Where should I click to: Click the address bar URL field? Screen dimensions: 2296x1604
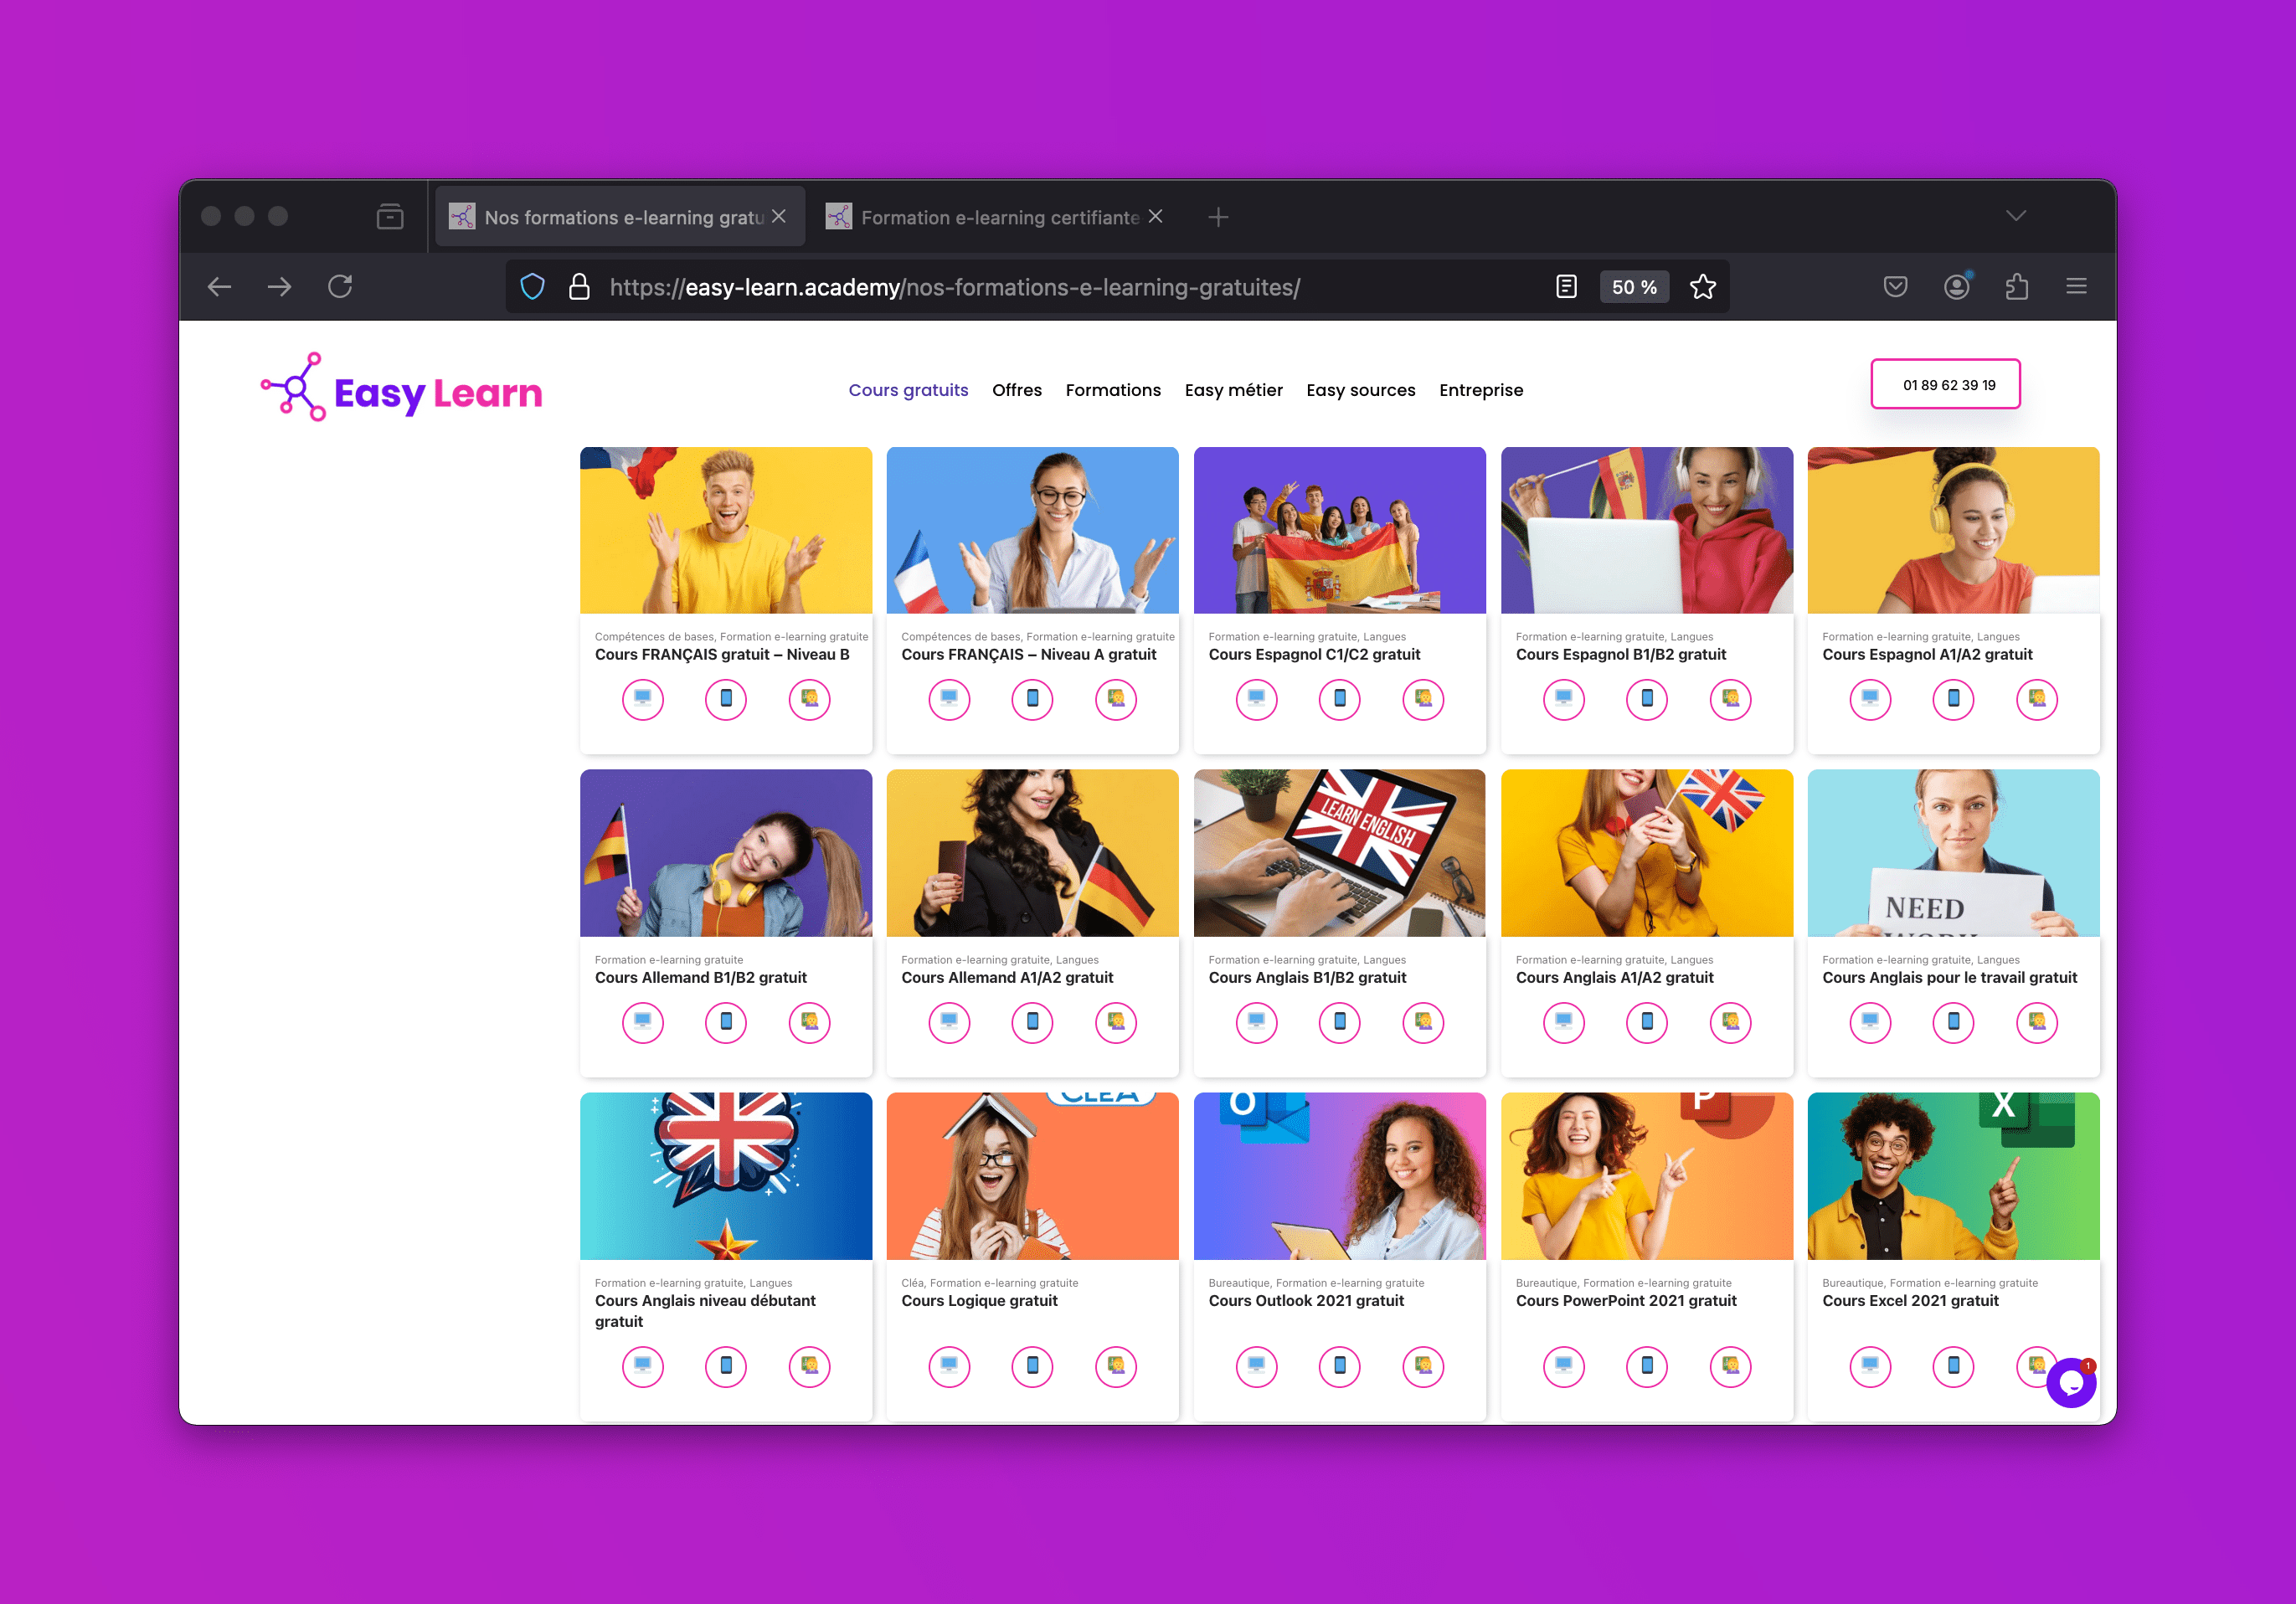(x=955, y=287)
